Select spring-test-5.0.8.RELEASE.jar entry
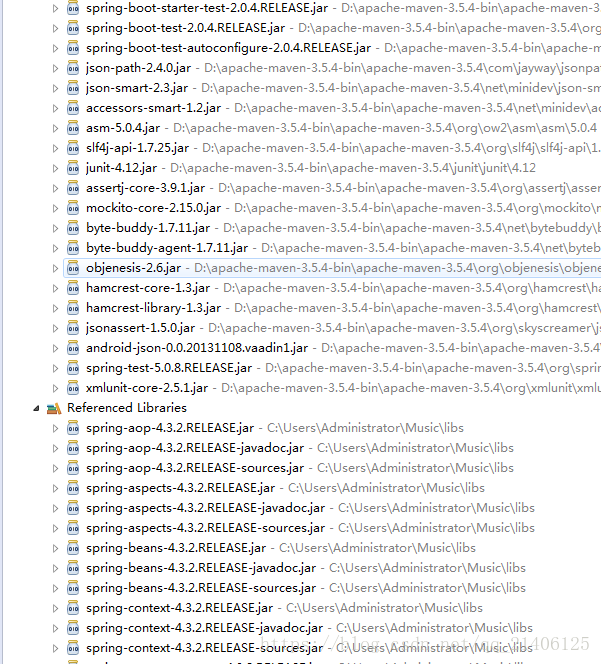This screenshot has width=601, height=664. coord(169,368)
